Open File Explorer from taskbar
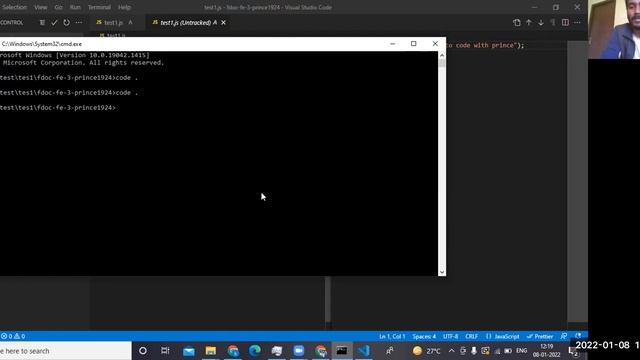This screenshot has width=640, height=360. coord(211,351)
